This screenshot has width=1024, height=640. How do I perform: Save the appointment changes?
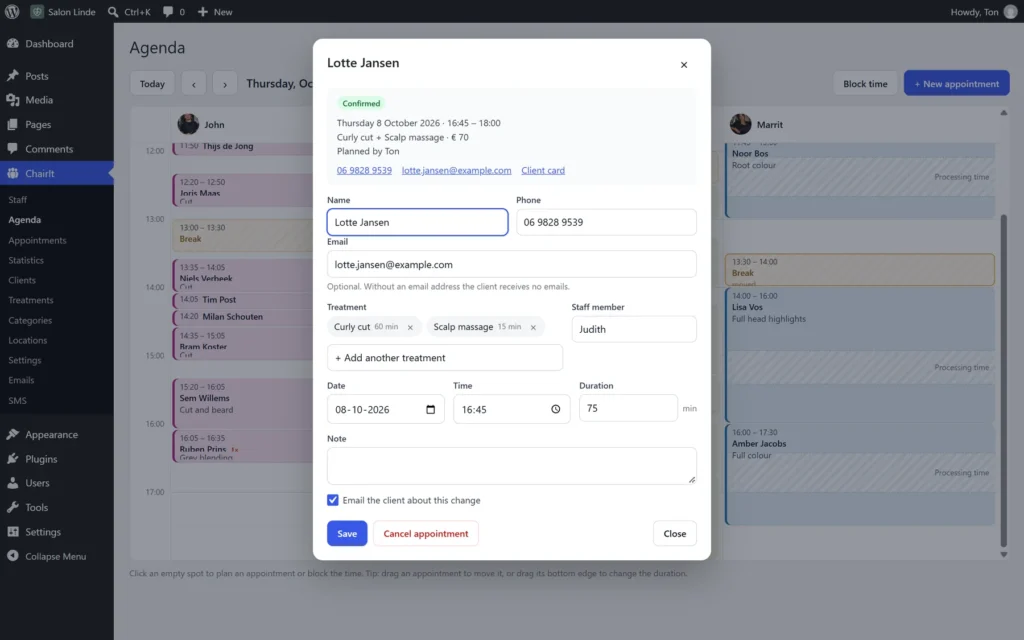[347, 534]
